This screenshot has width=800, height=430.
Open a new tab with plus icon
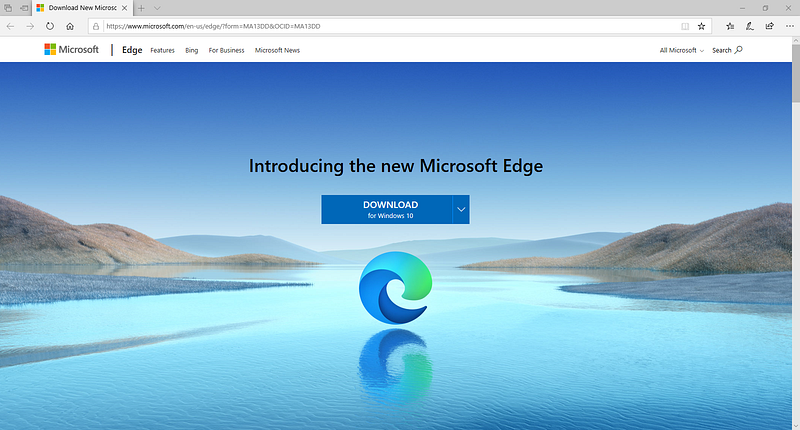[x=141, y=8]
